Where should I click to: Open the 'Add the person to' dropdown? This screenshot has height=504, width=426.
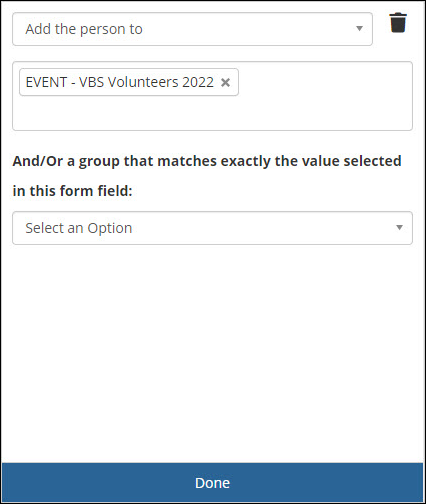(x=192, y=29)
